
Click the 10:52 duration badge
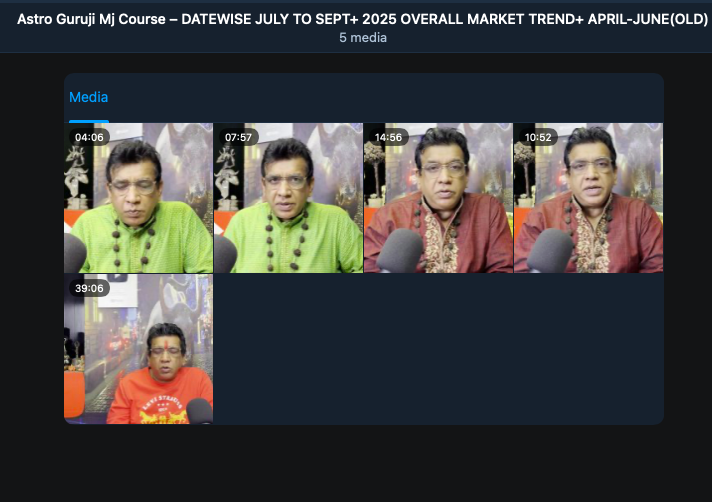538,137
